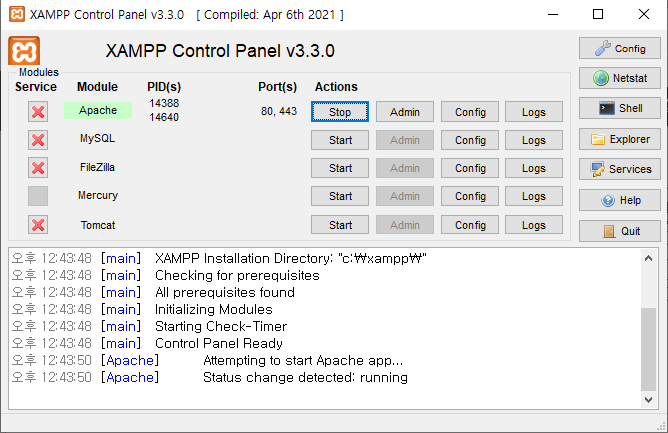Open the Mercury Logs menu
The width and height of the screenshot is (668, 433).
click(534, 196)
